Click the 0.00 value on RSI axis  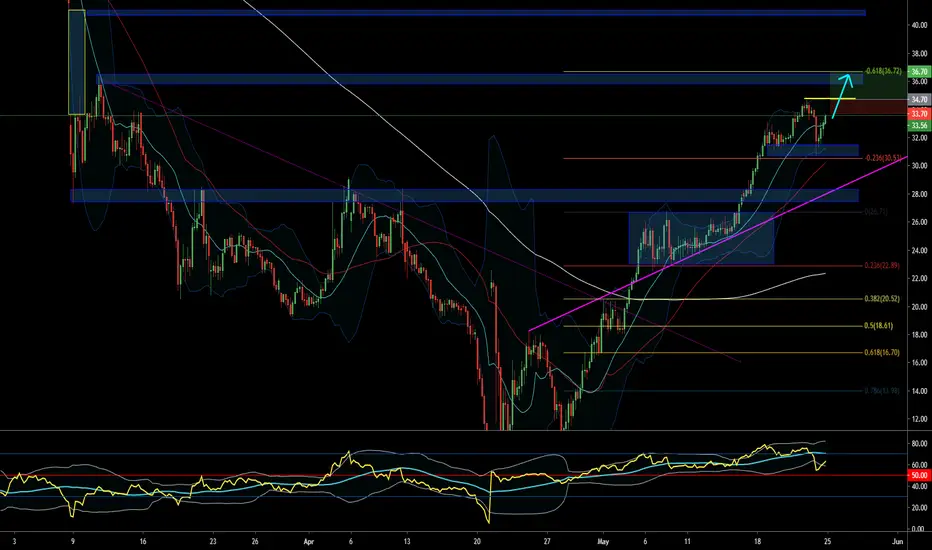pos(920,529)
